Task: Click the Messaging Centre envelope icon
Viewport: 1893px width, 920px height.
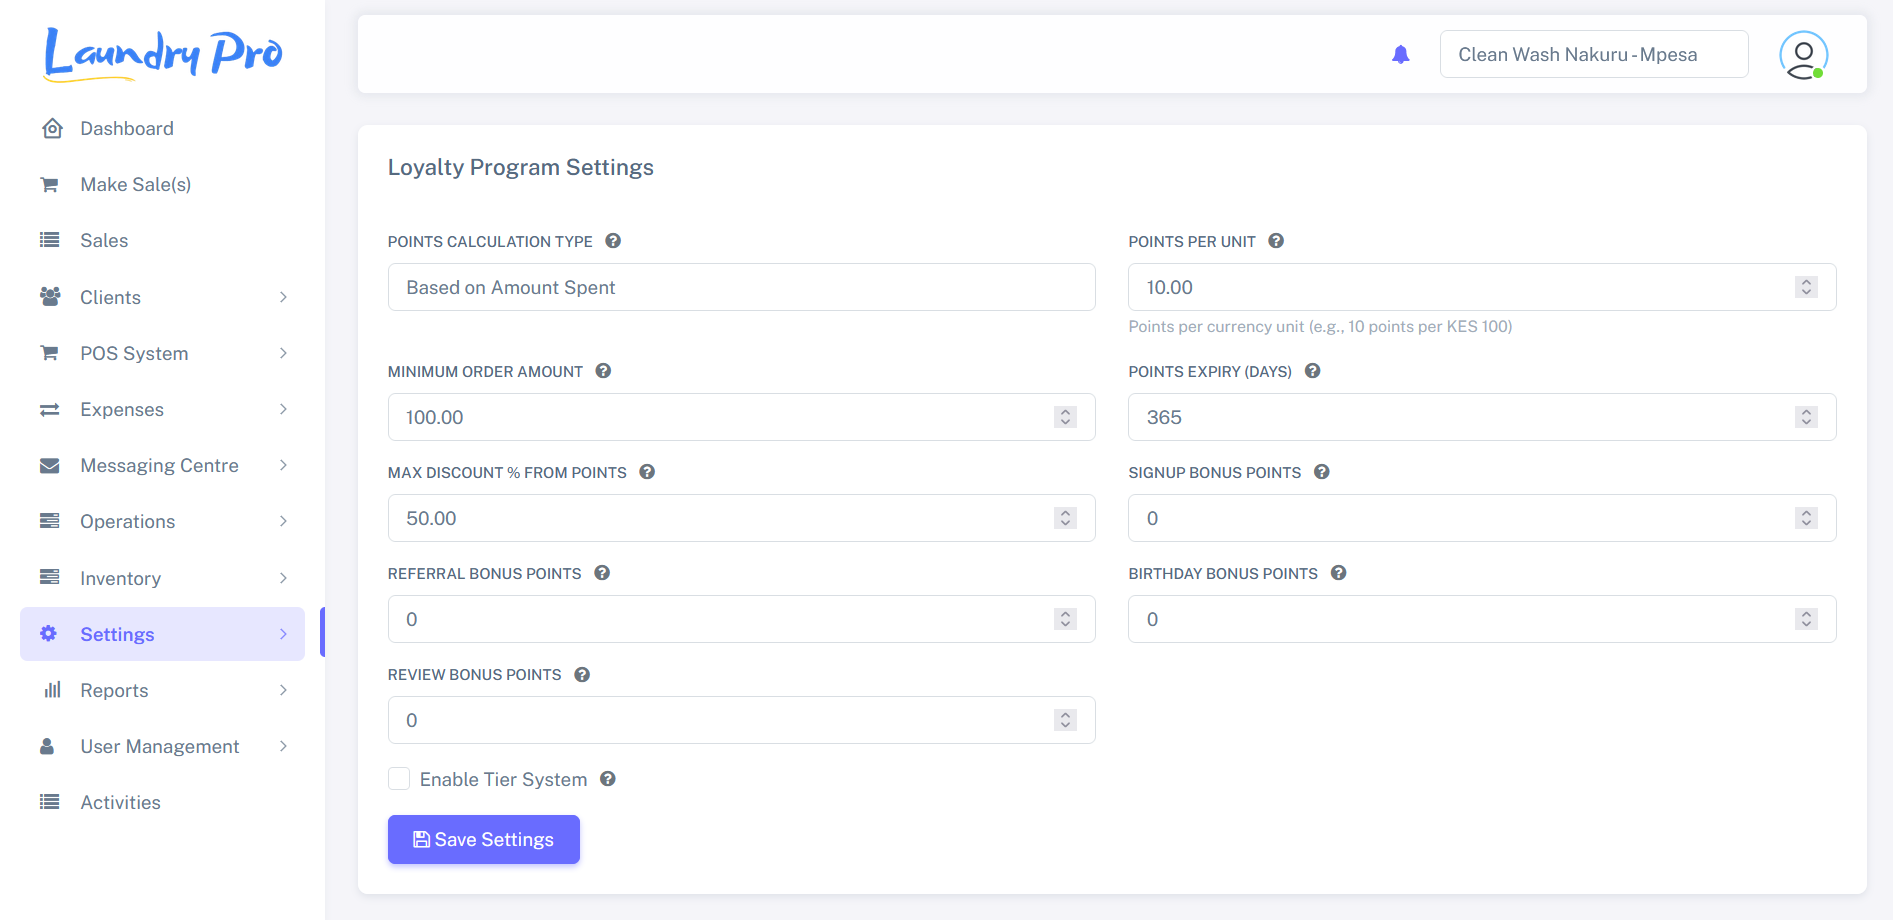Action: tap(49, 465)
